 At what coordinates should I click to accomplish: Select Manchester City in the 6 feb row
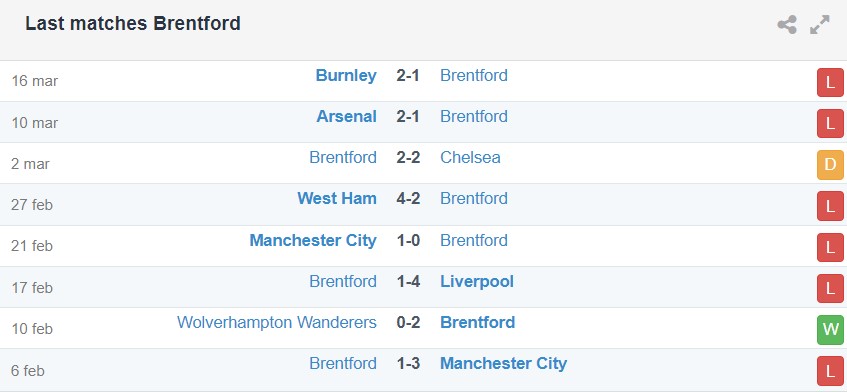(503, 363)
